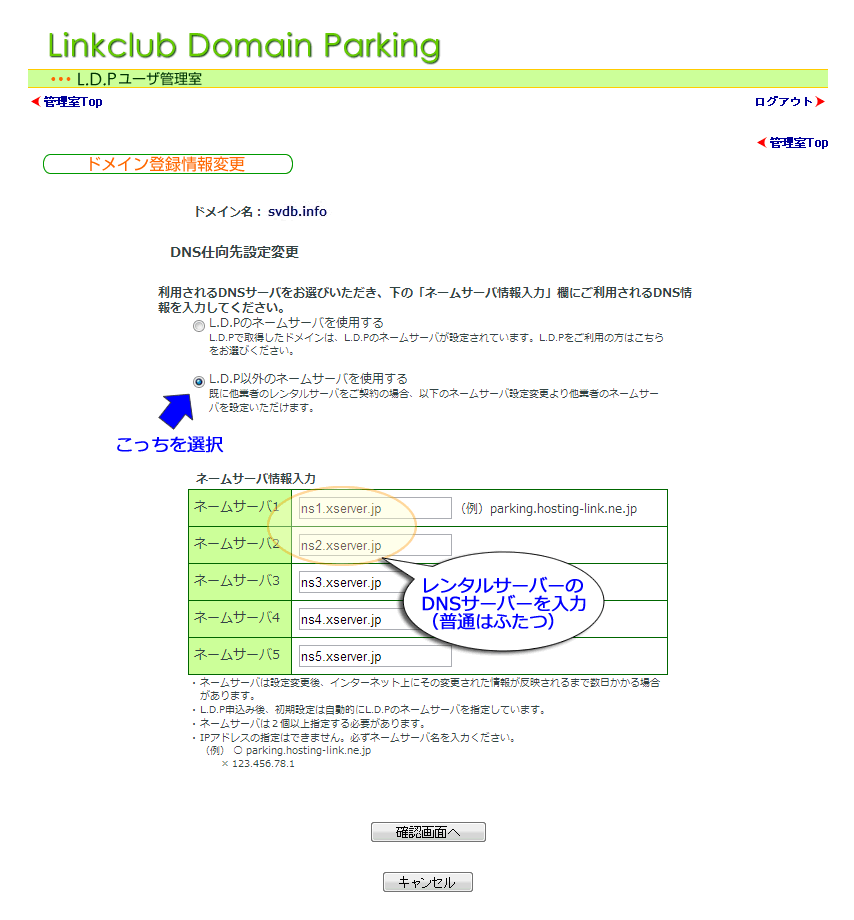Select the L.D.Pのネームサーバを使用する radio button

(x=199, y=326)
